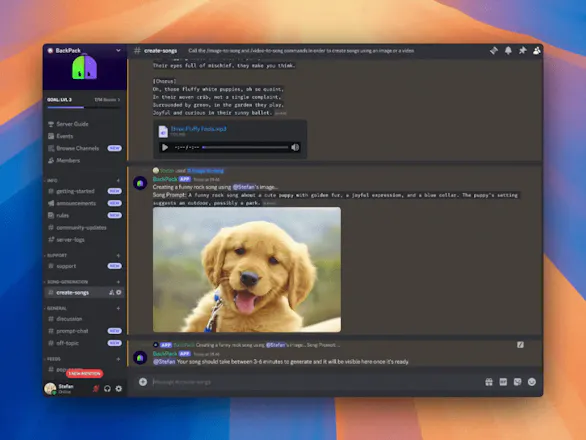Click the notification bell icon
The image size is (586, 440).
point(508,50)
